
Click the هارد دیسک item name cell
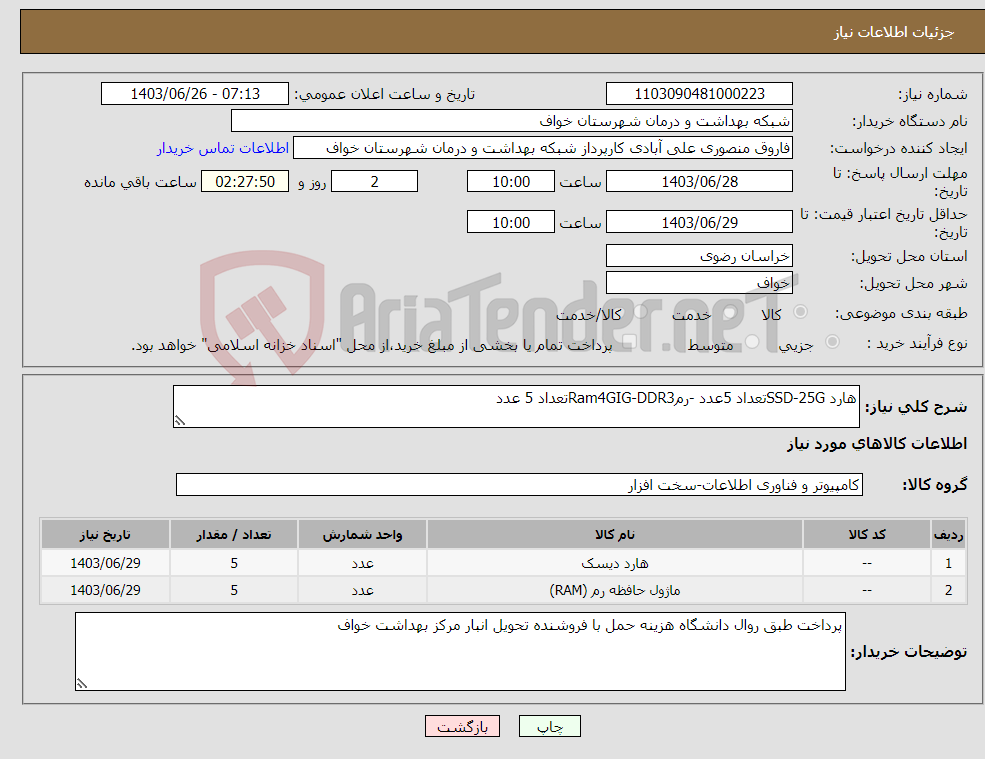[615, 563]
